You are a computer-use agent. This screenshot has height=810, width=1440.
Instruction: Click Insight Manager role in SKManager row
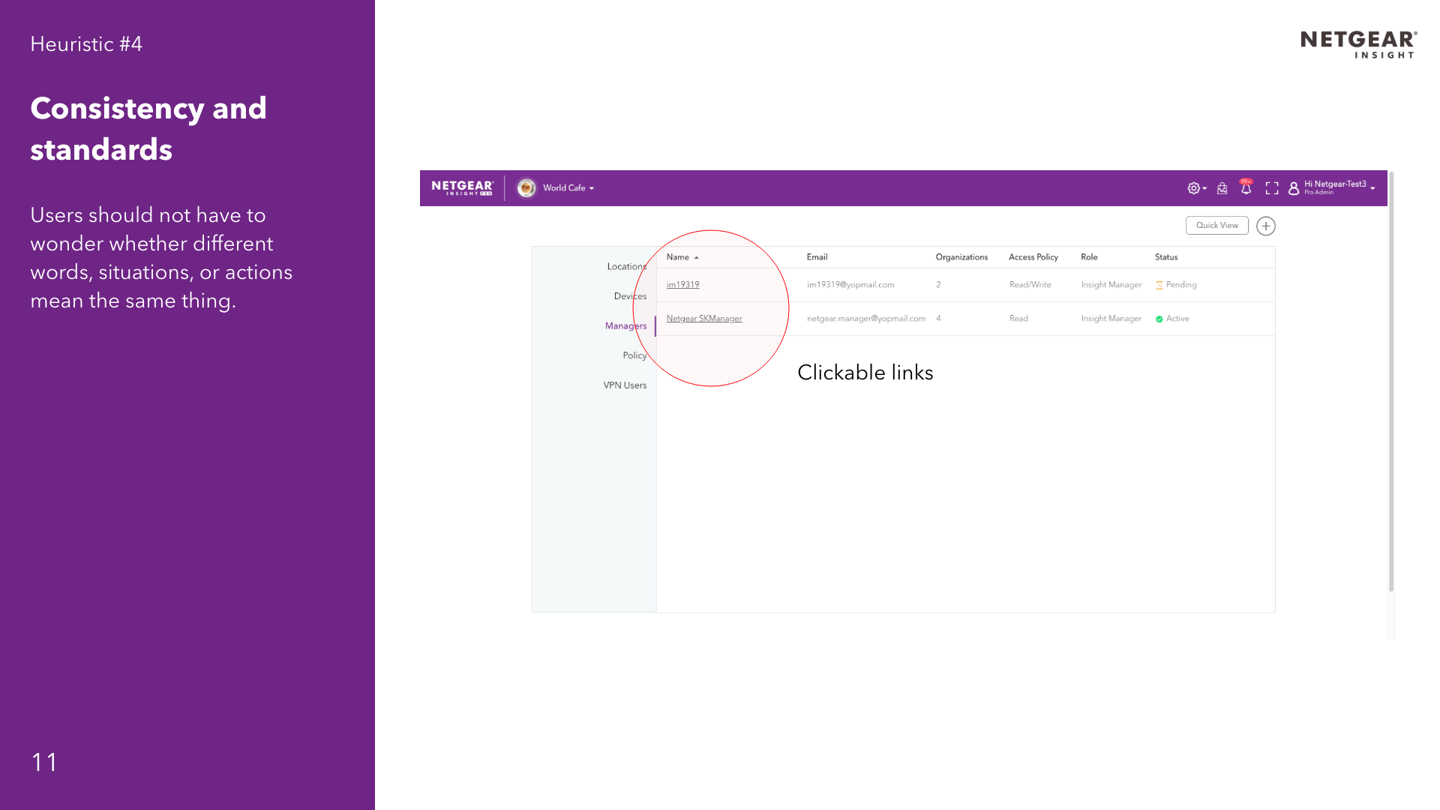[x=1111, y=319]
